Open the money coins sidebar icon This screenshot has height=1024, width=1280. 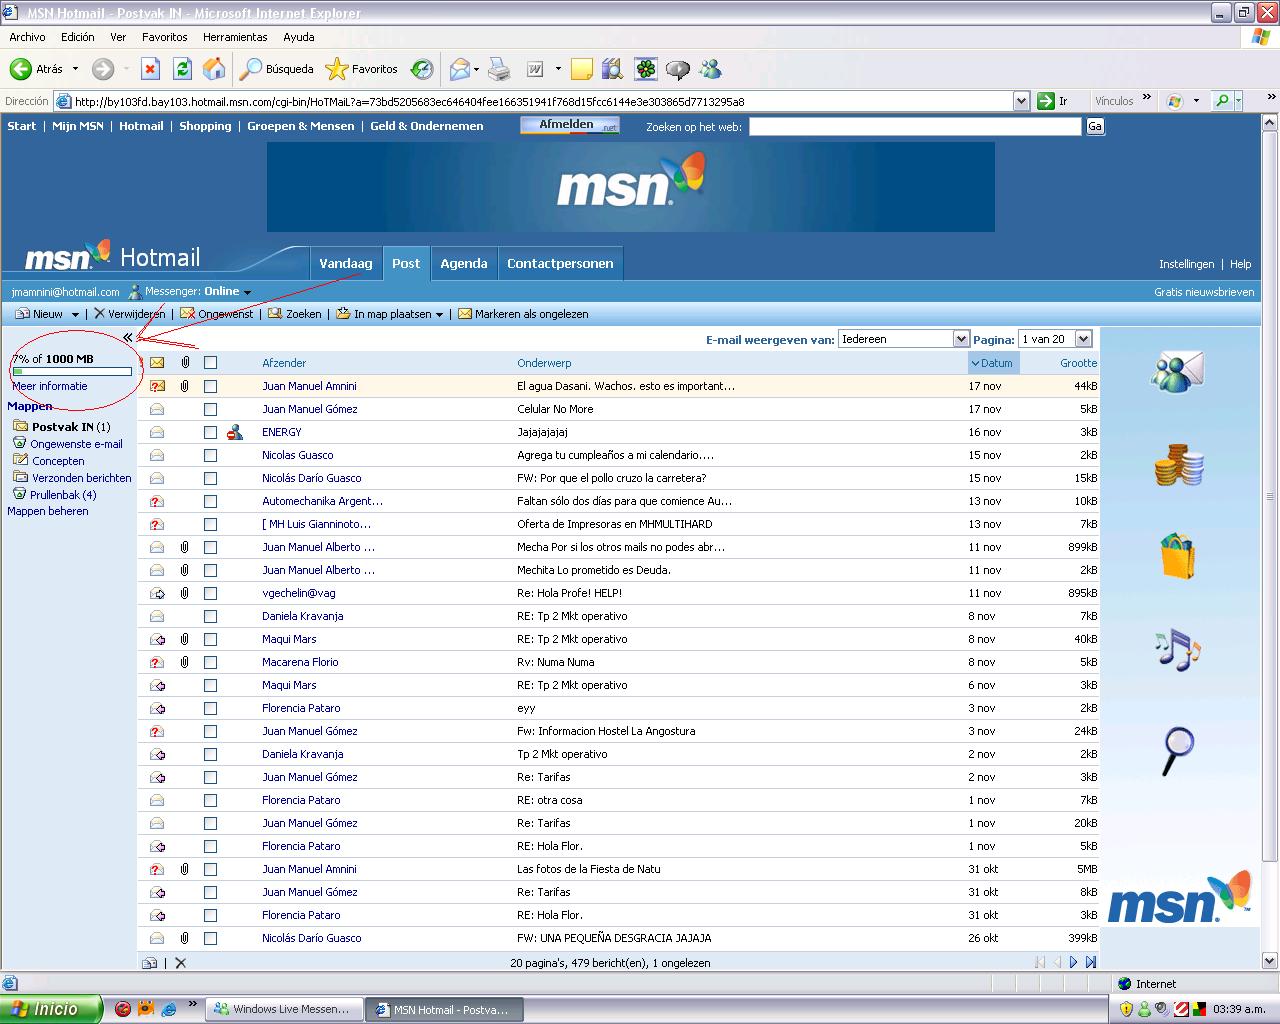(1179, 464)
